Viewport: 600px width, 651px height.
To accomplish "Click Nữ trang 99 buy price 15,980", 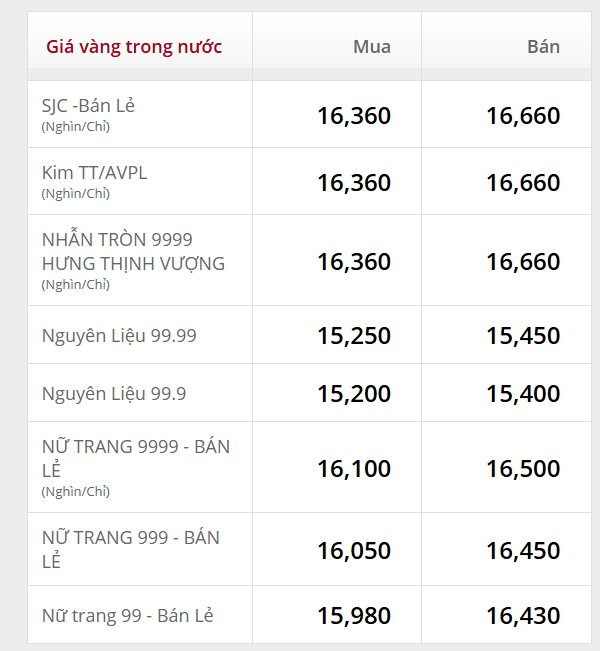I will [354, 615].
